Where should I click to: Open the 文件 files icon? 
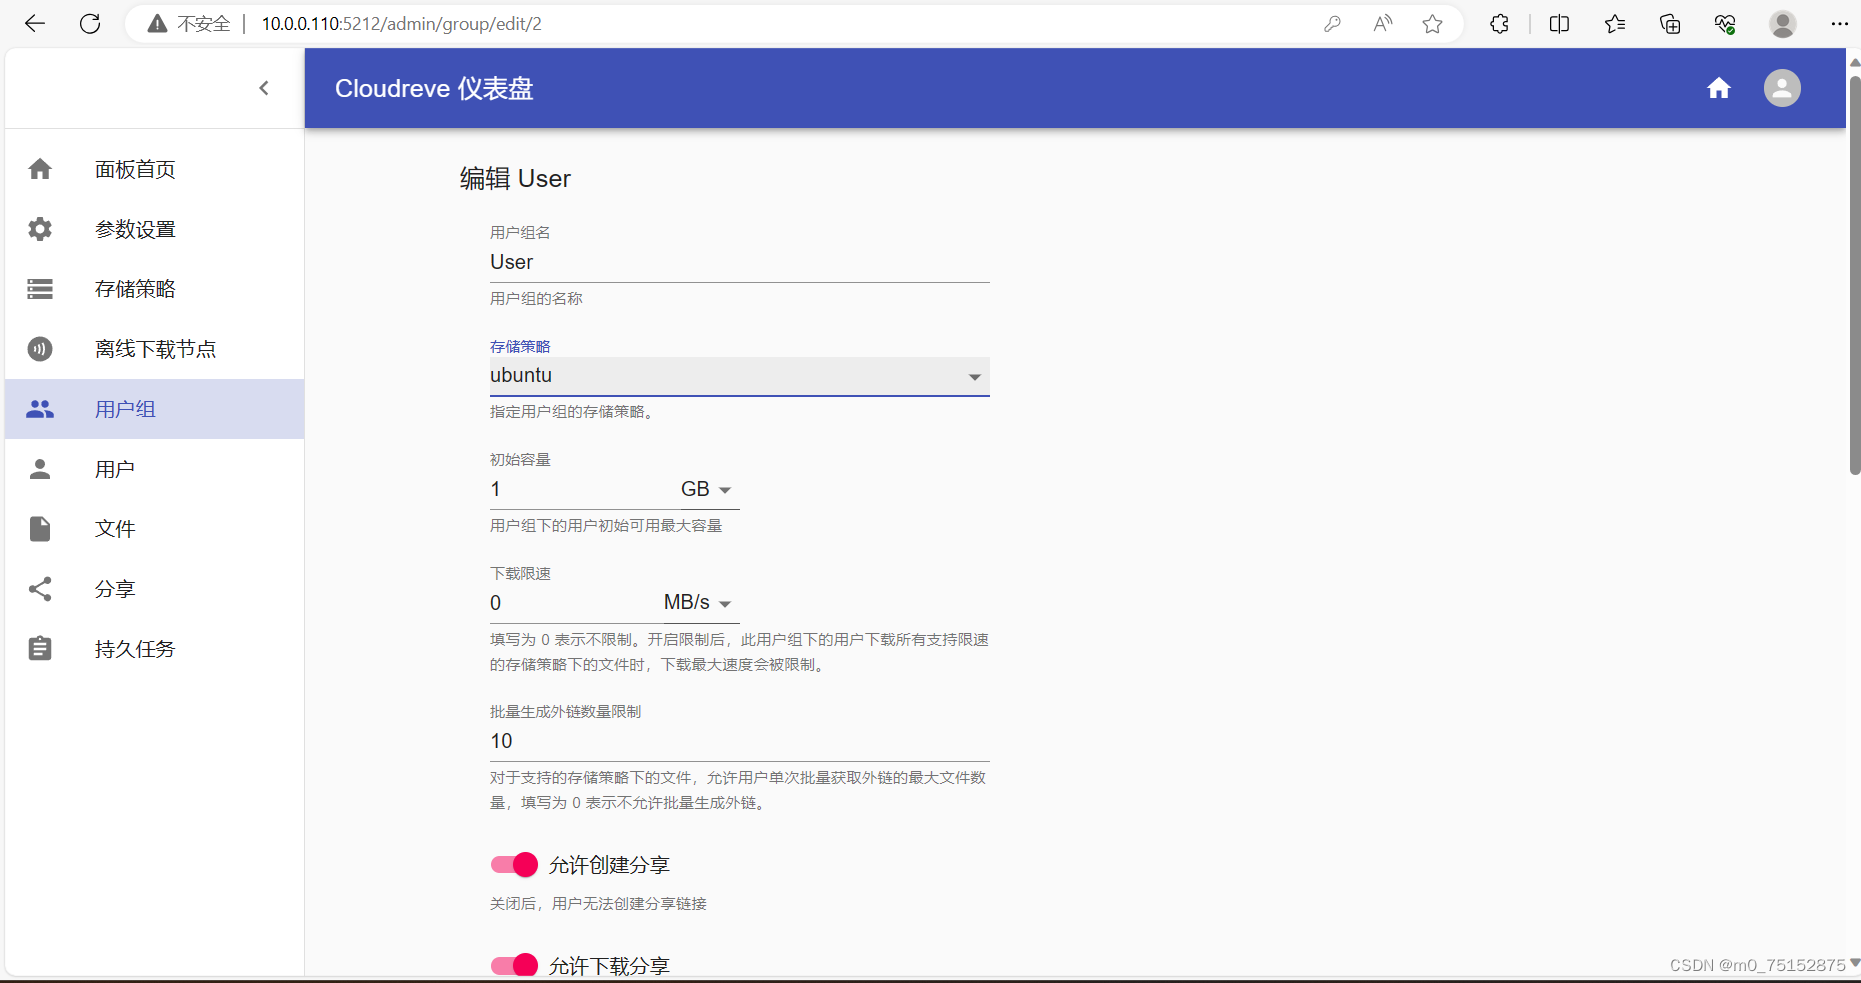39,528
